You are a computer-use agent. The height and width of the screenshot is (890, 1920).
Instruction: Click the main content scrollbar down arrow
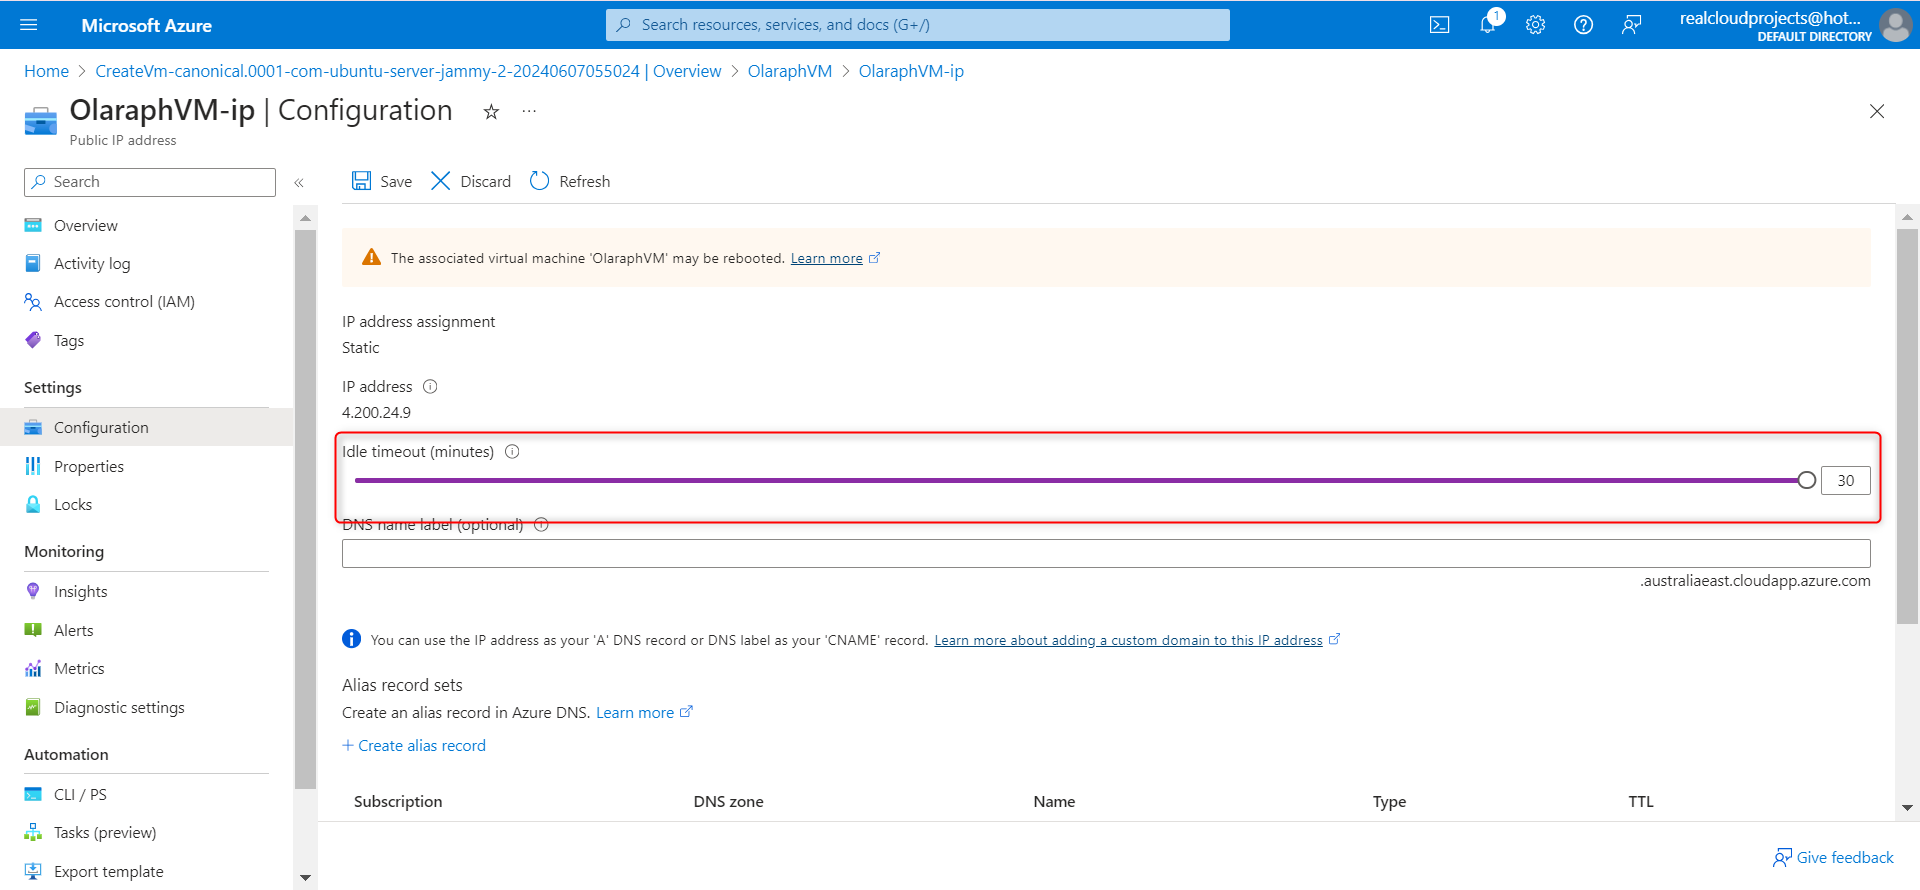point(1907,808)
